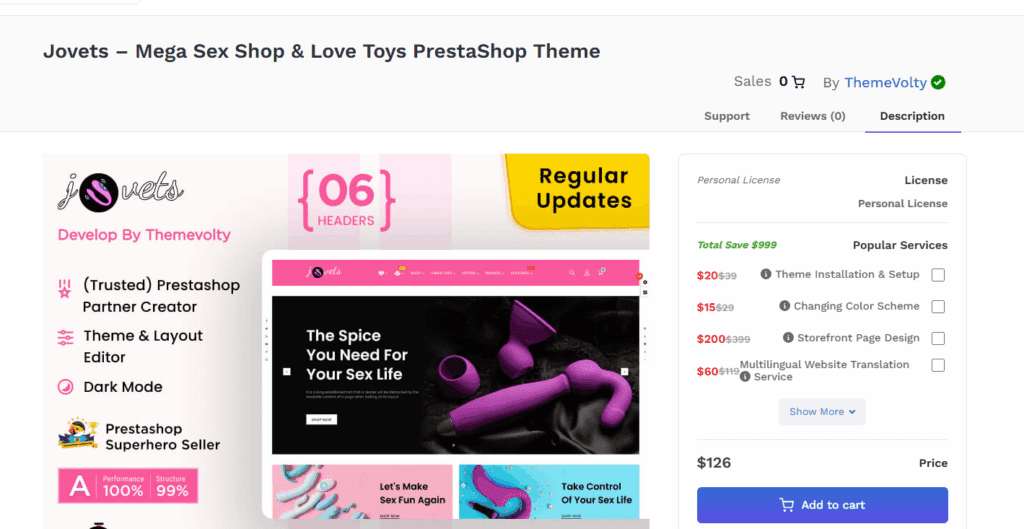The image size is (1024, 529).
Task: Click the Jovets logo in preview image
Action: coord(121,192)
